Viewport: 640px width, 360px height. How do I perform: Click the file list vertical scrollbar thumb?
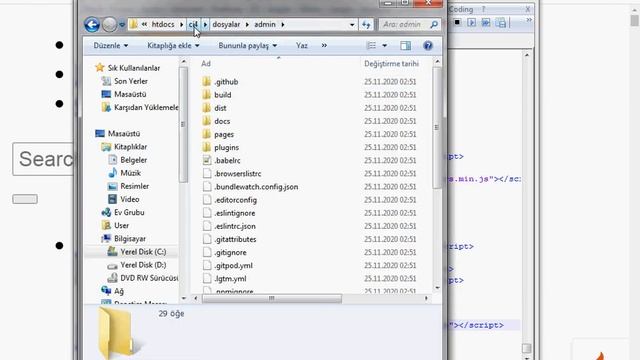click(437, 128)
